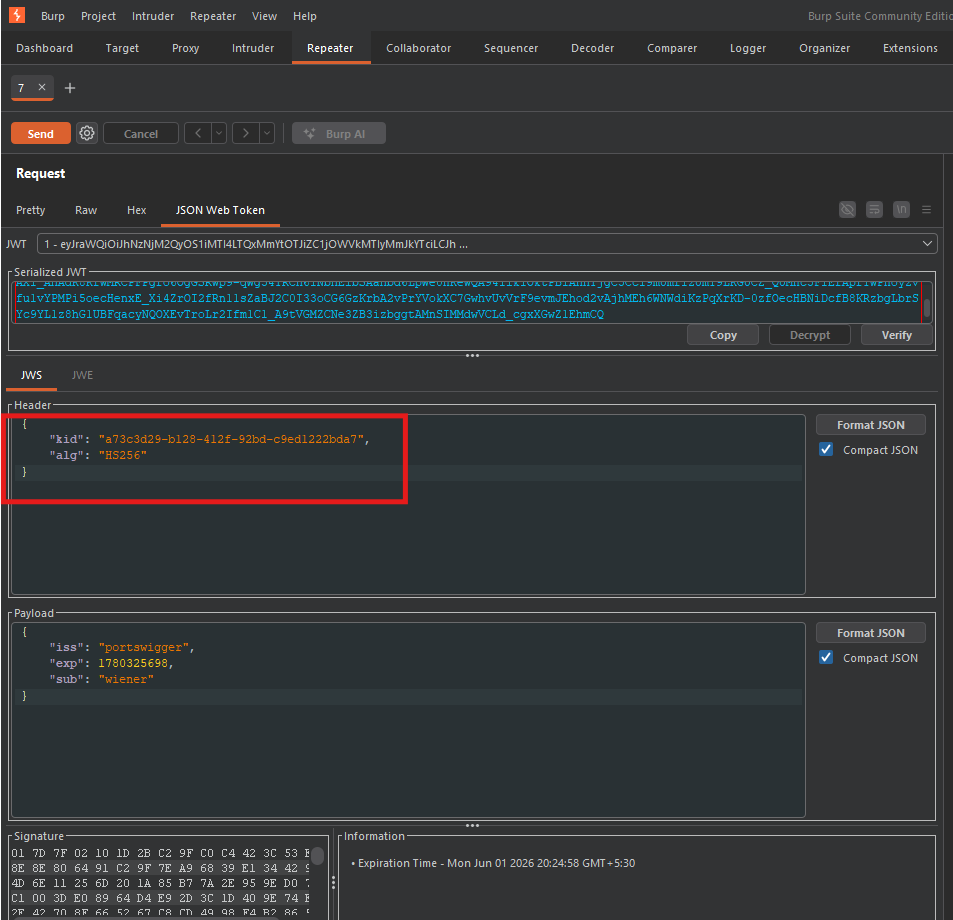Click the Signature hex scrollbar
Viewport: 953px width, 920px height.
(x=317, y=857)
